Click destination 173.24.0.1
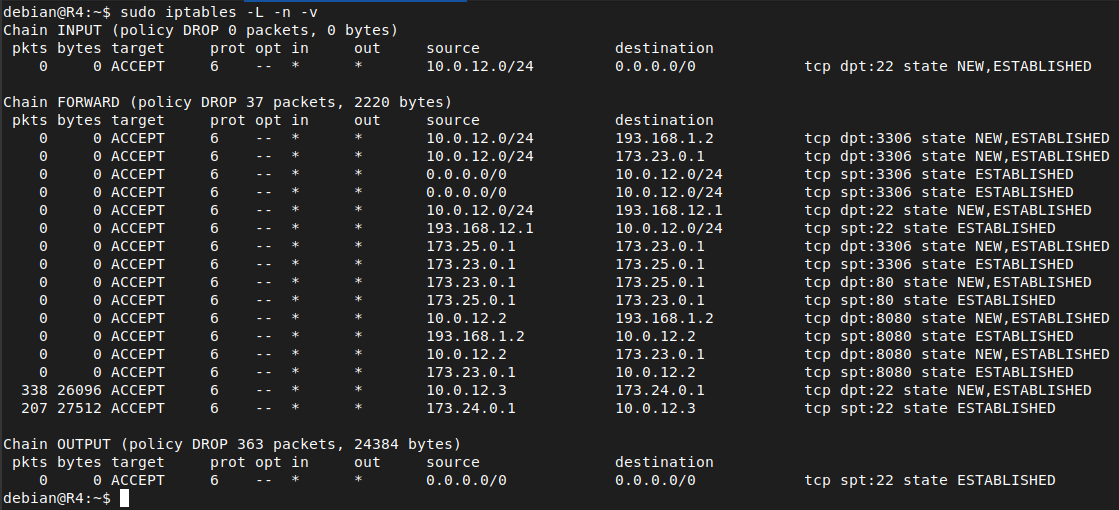Viewport: 1119px width, 510px height. (x=660, y=390)
